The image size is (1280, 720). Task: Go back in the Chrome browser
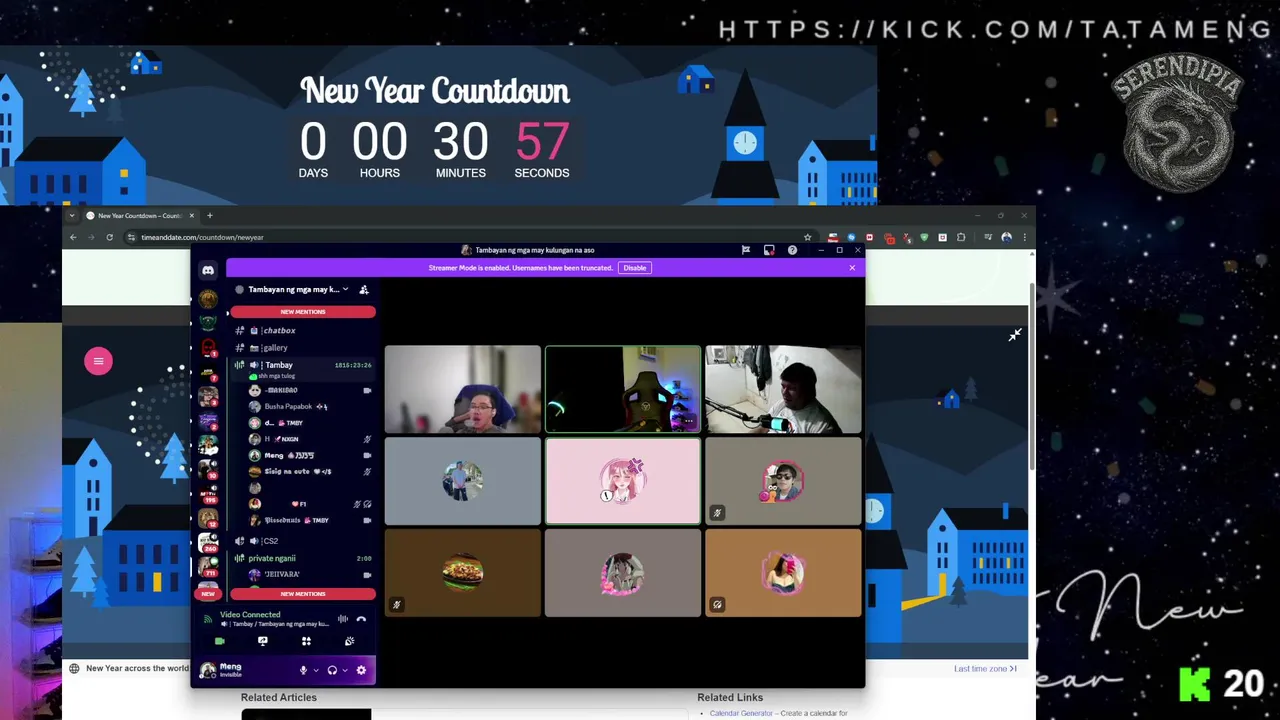pyautogui.click(x=73, y=238)
